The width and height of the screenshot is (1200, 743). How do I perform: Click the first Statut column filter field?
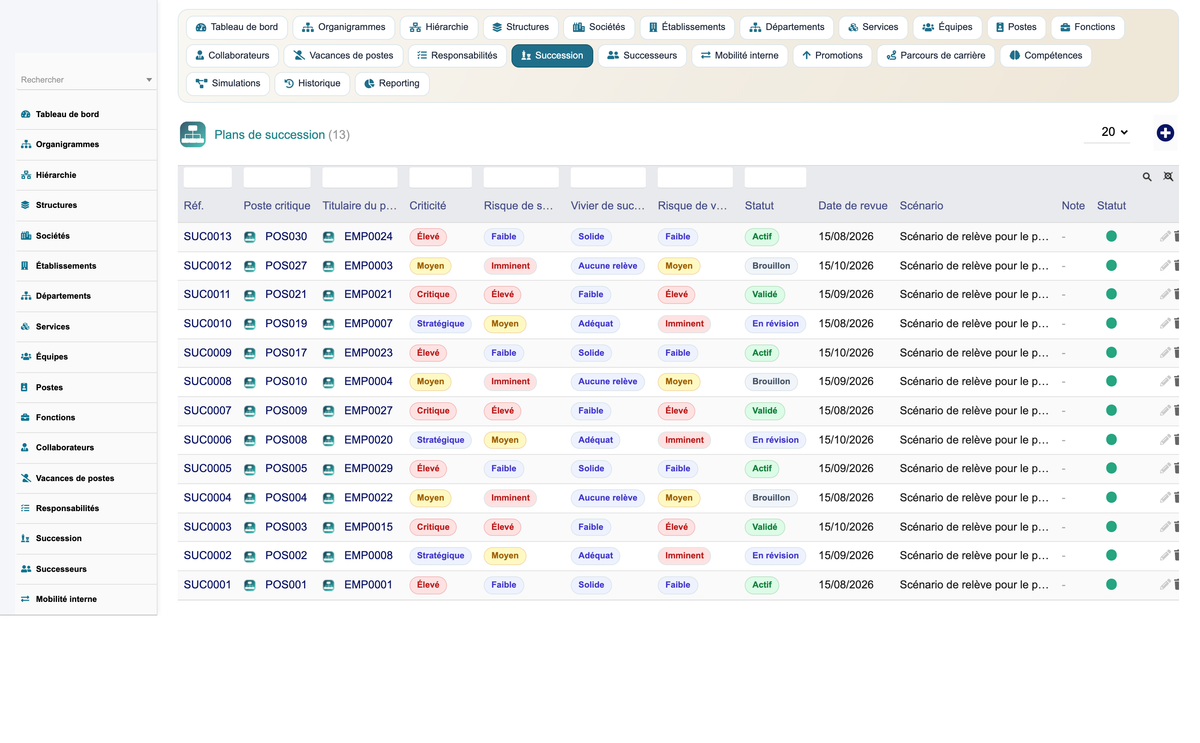pyautogui.click(x=775, y=177)
